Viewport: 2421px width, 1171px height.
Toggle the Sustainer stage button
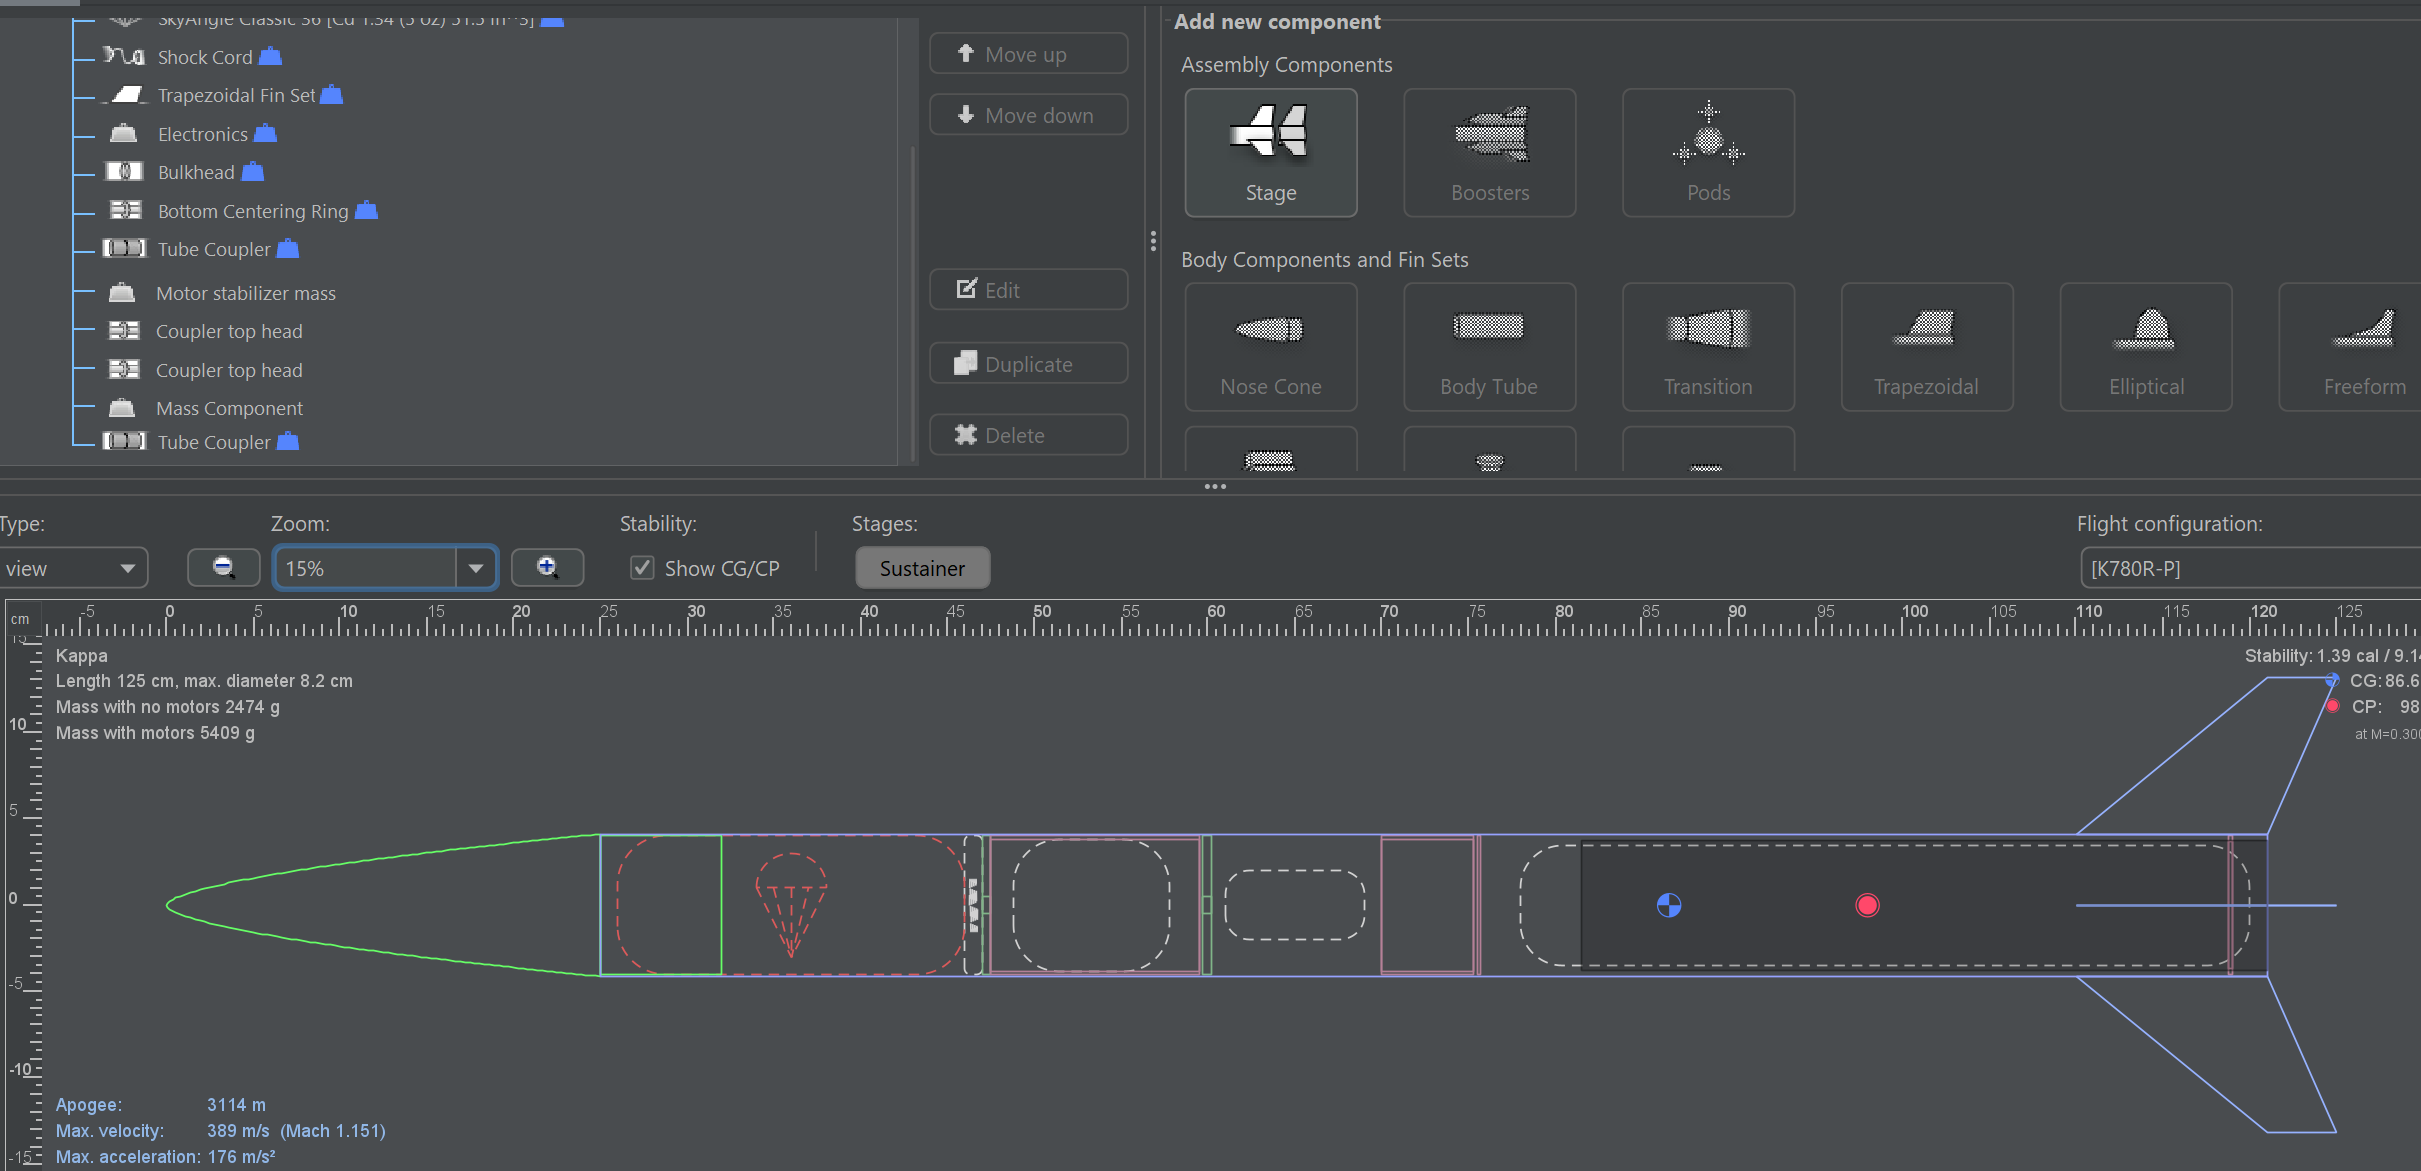point(922,568)
